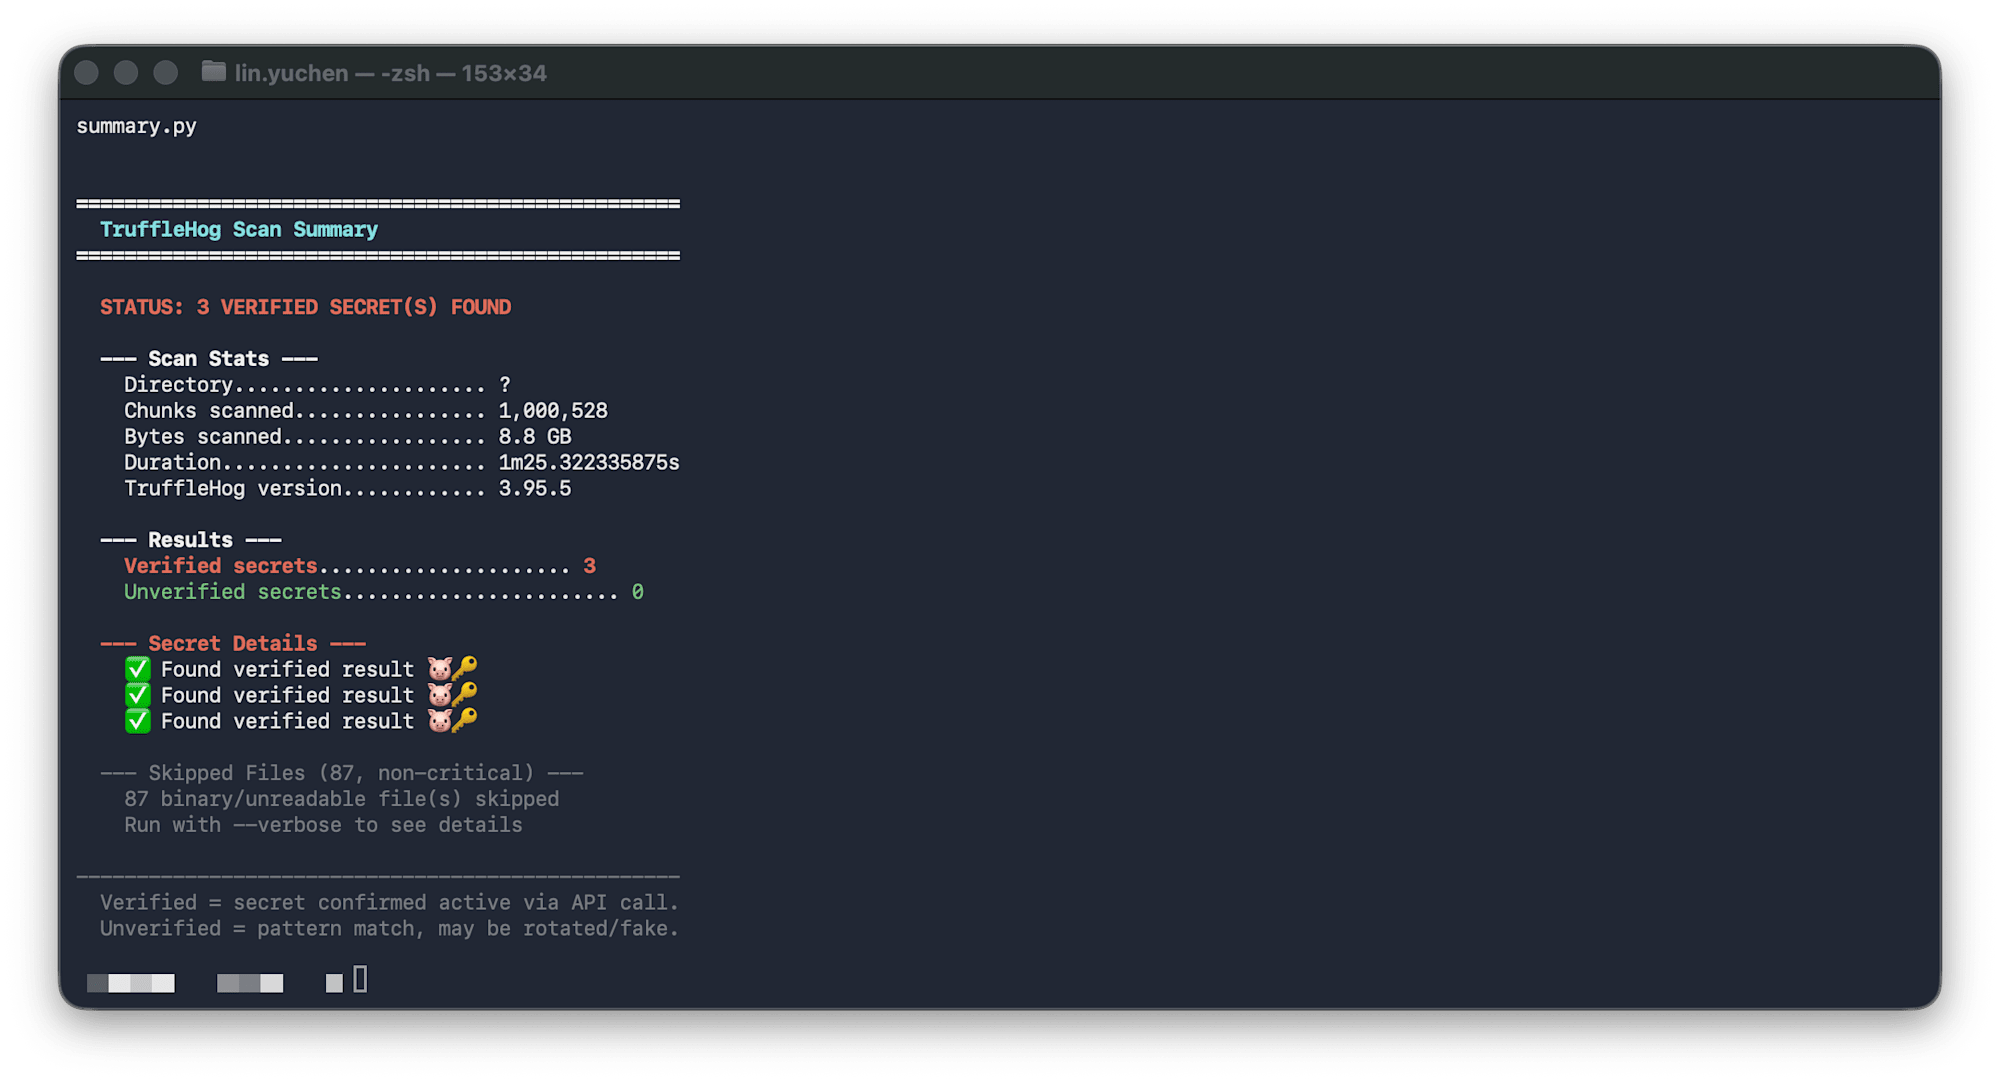Click the "Results" section header
This screenshot has height=1082, width=2000.
191,540
